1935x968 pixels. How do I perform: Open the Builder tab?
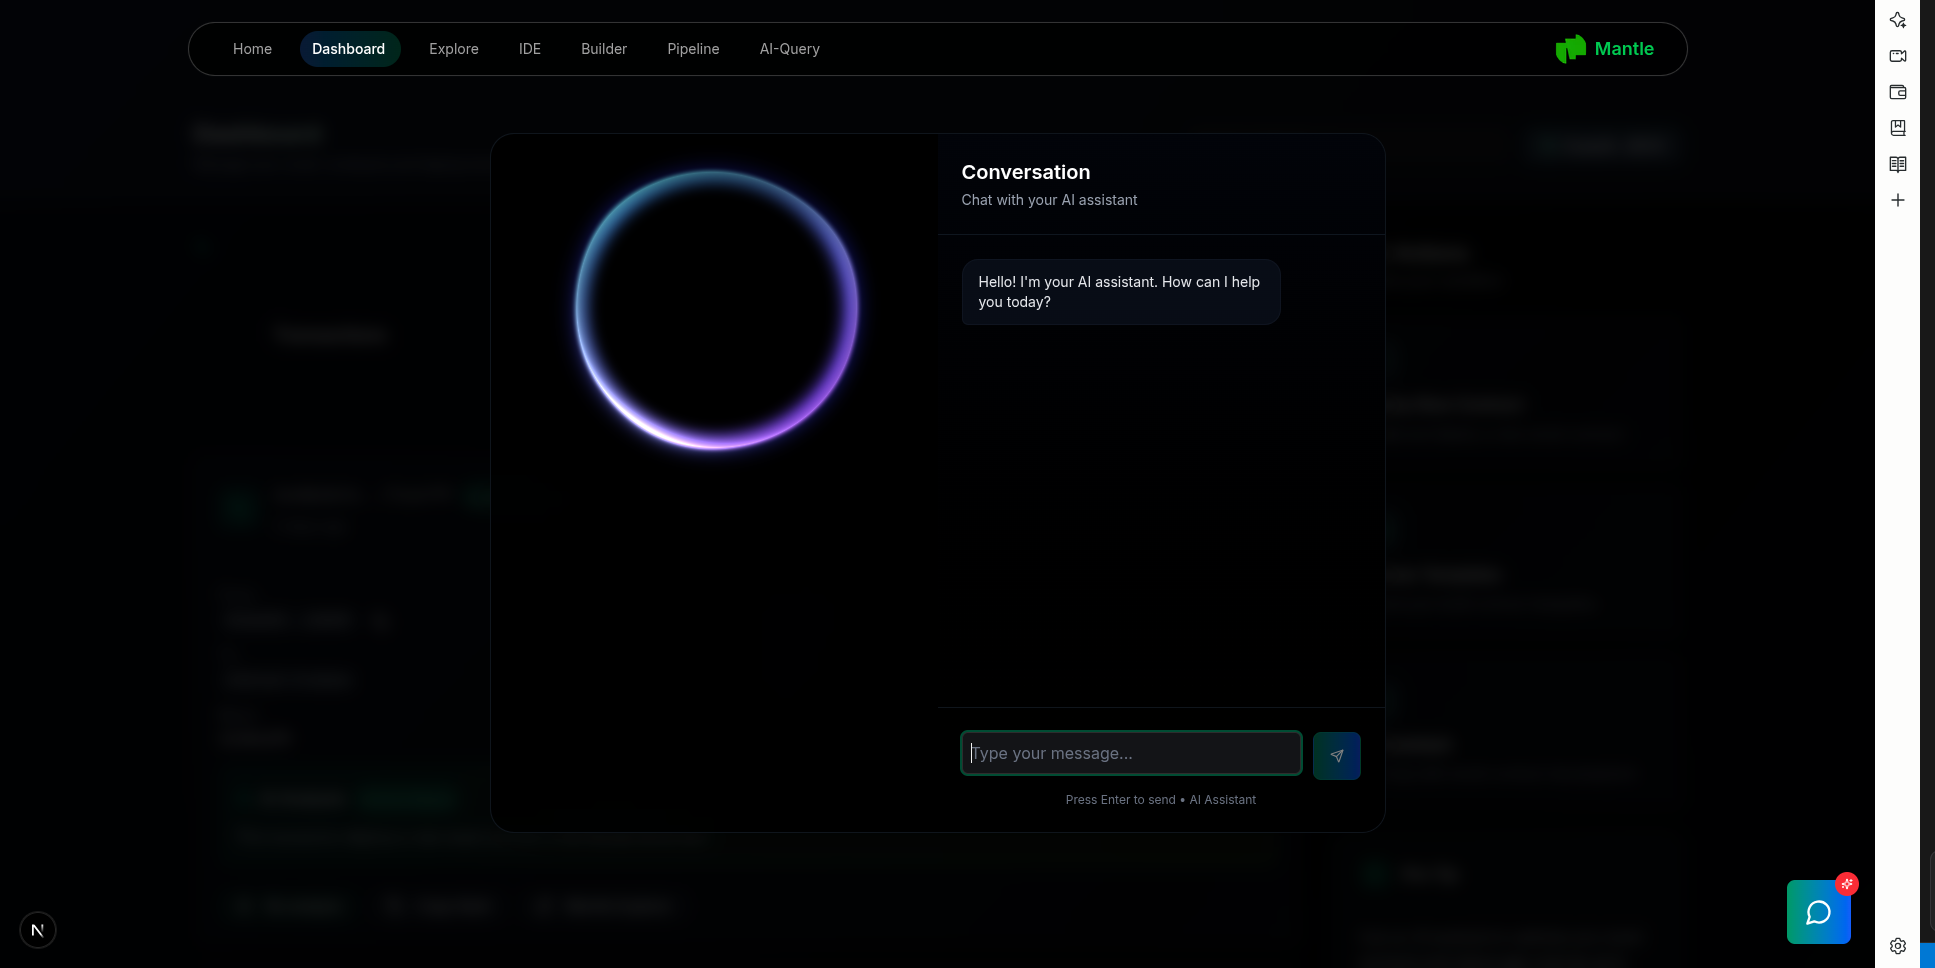click(x=603, y=49)
